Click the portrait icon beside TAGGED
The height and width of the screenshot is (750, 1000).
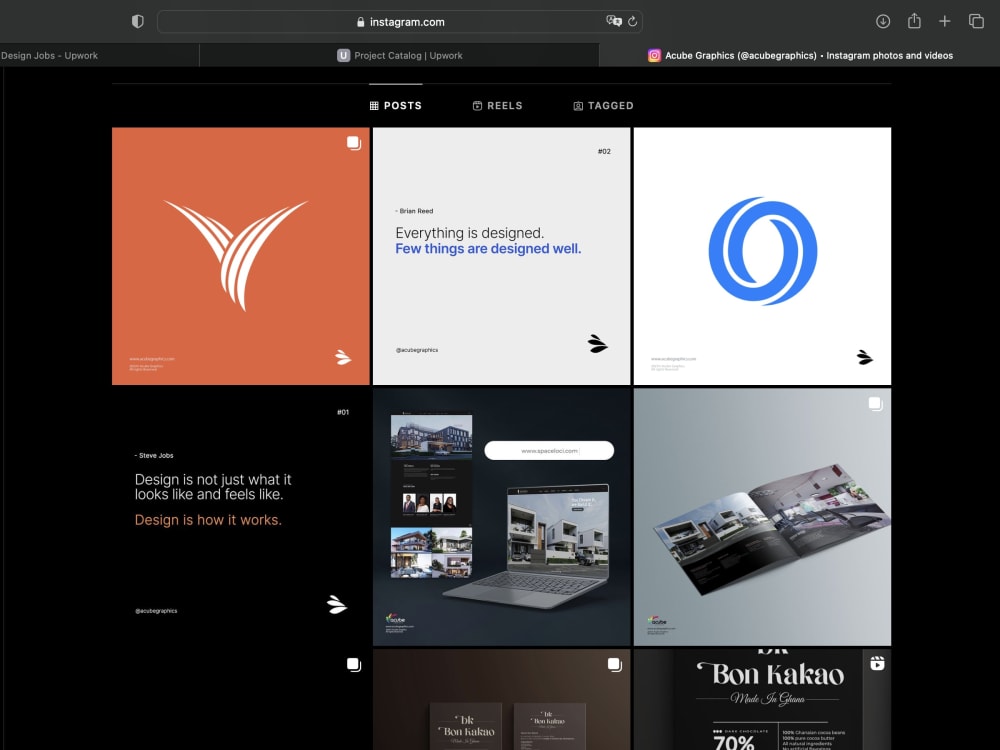577,105
